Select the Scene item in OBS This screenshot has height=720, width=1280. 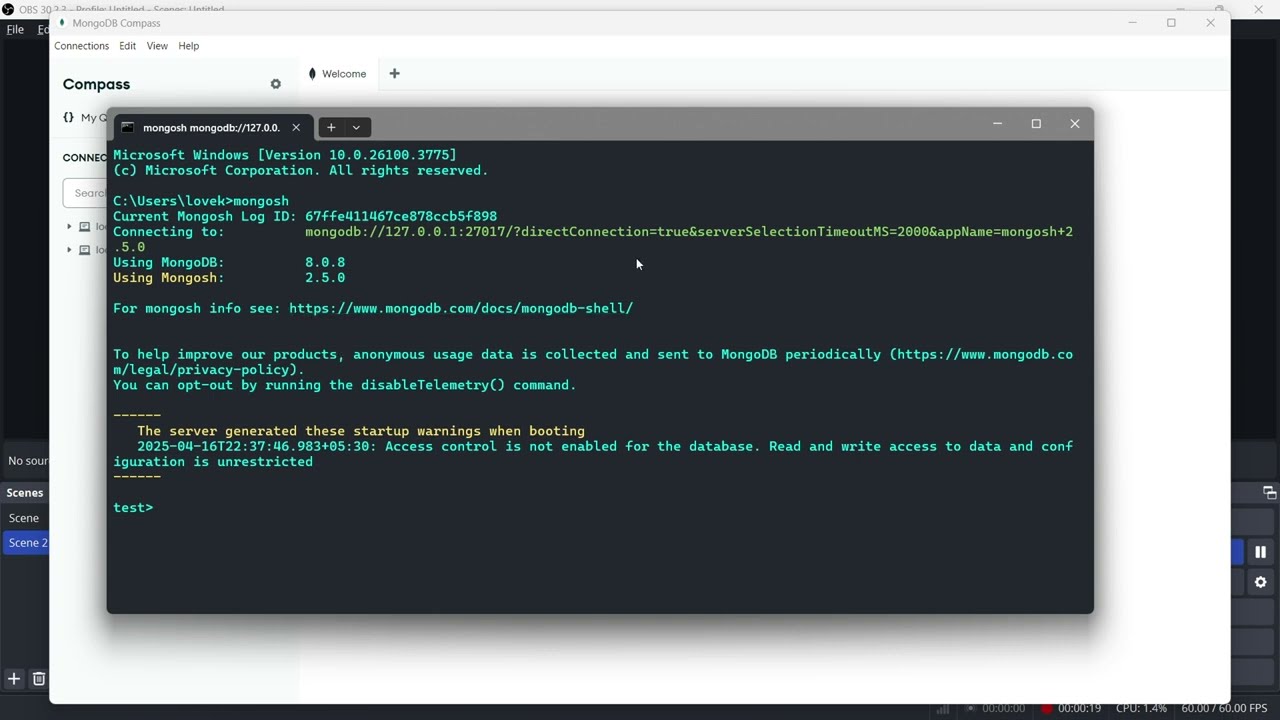(x=24, y=518)
